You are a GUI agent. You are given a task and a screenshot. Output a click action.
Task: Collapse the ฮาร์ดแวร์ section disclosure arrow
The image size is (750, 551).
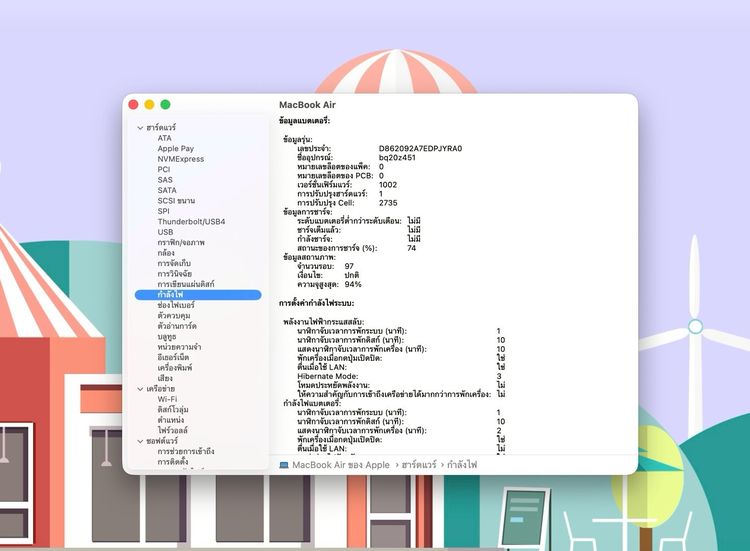pos(140,128)
